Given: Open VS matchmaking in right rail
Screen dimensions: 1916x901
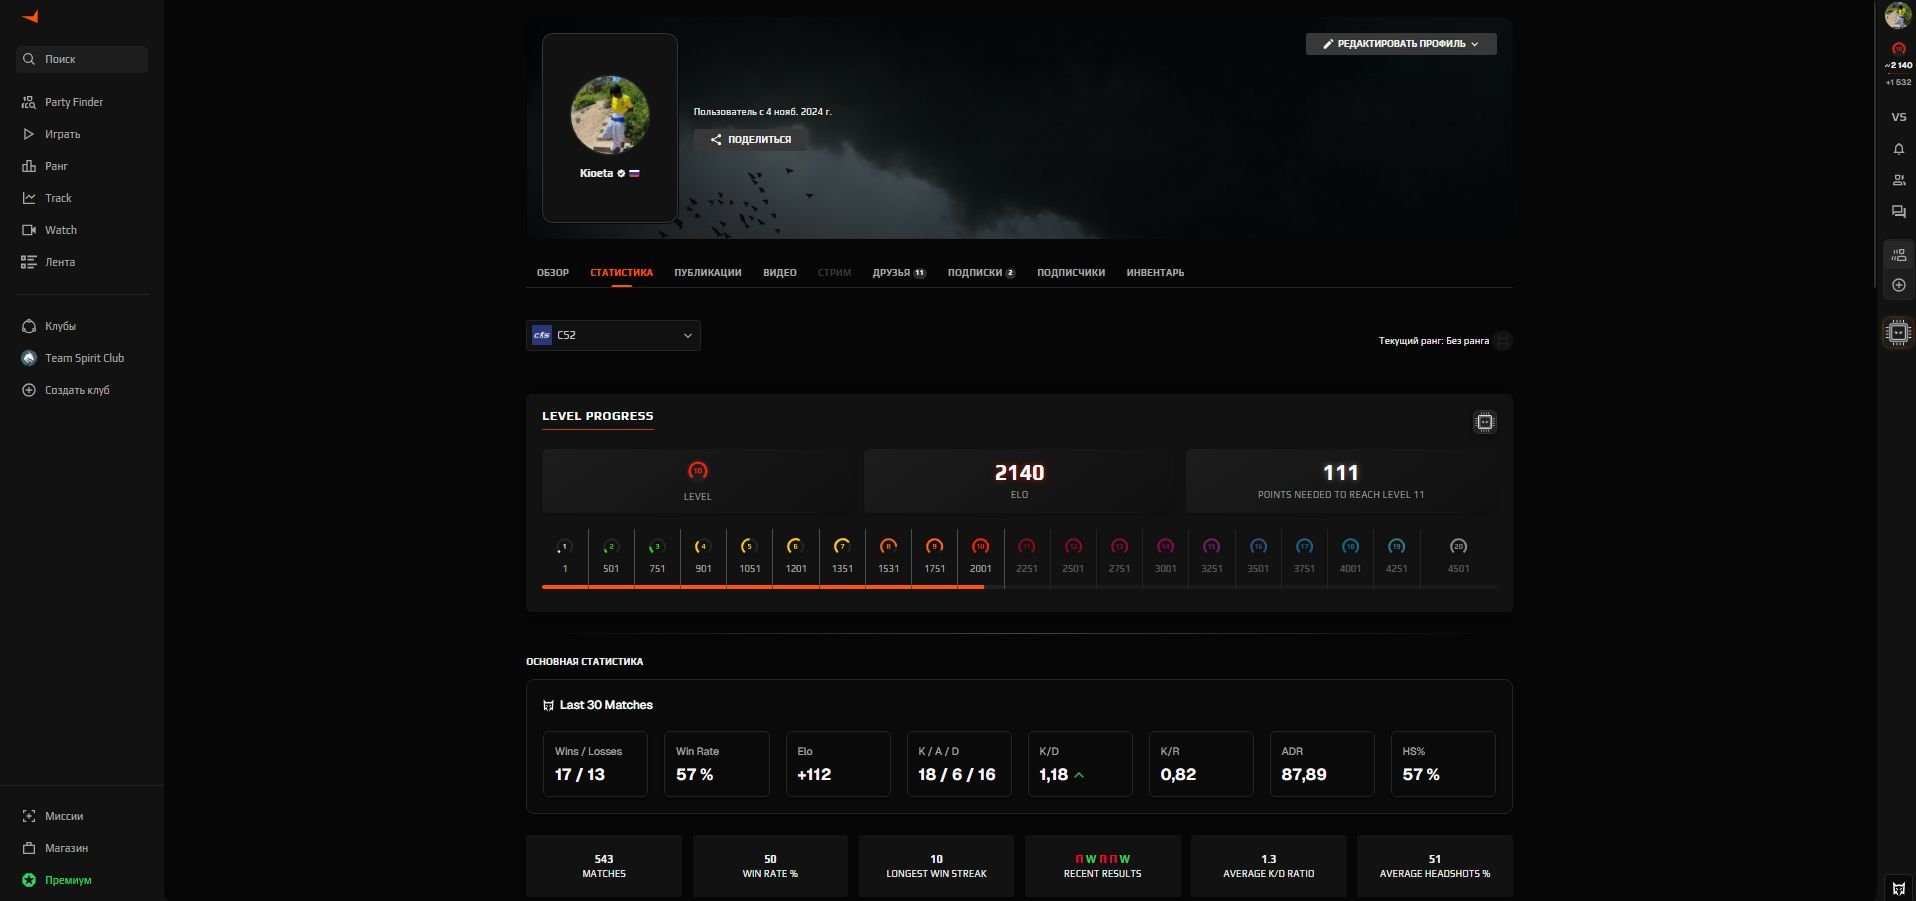Looking at the screenshot, I should click(x=1898, y=117).
